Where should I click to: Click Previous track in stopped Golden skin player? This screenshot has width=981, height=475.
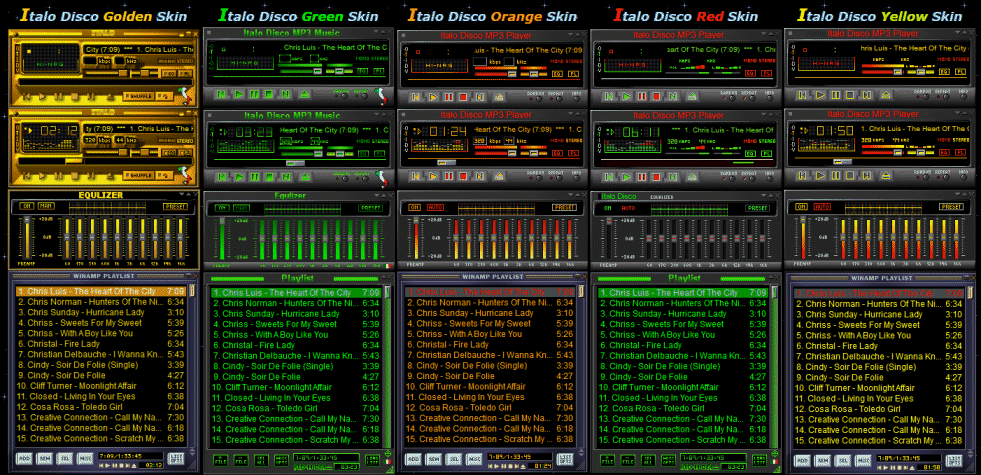(26, 97)
